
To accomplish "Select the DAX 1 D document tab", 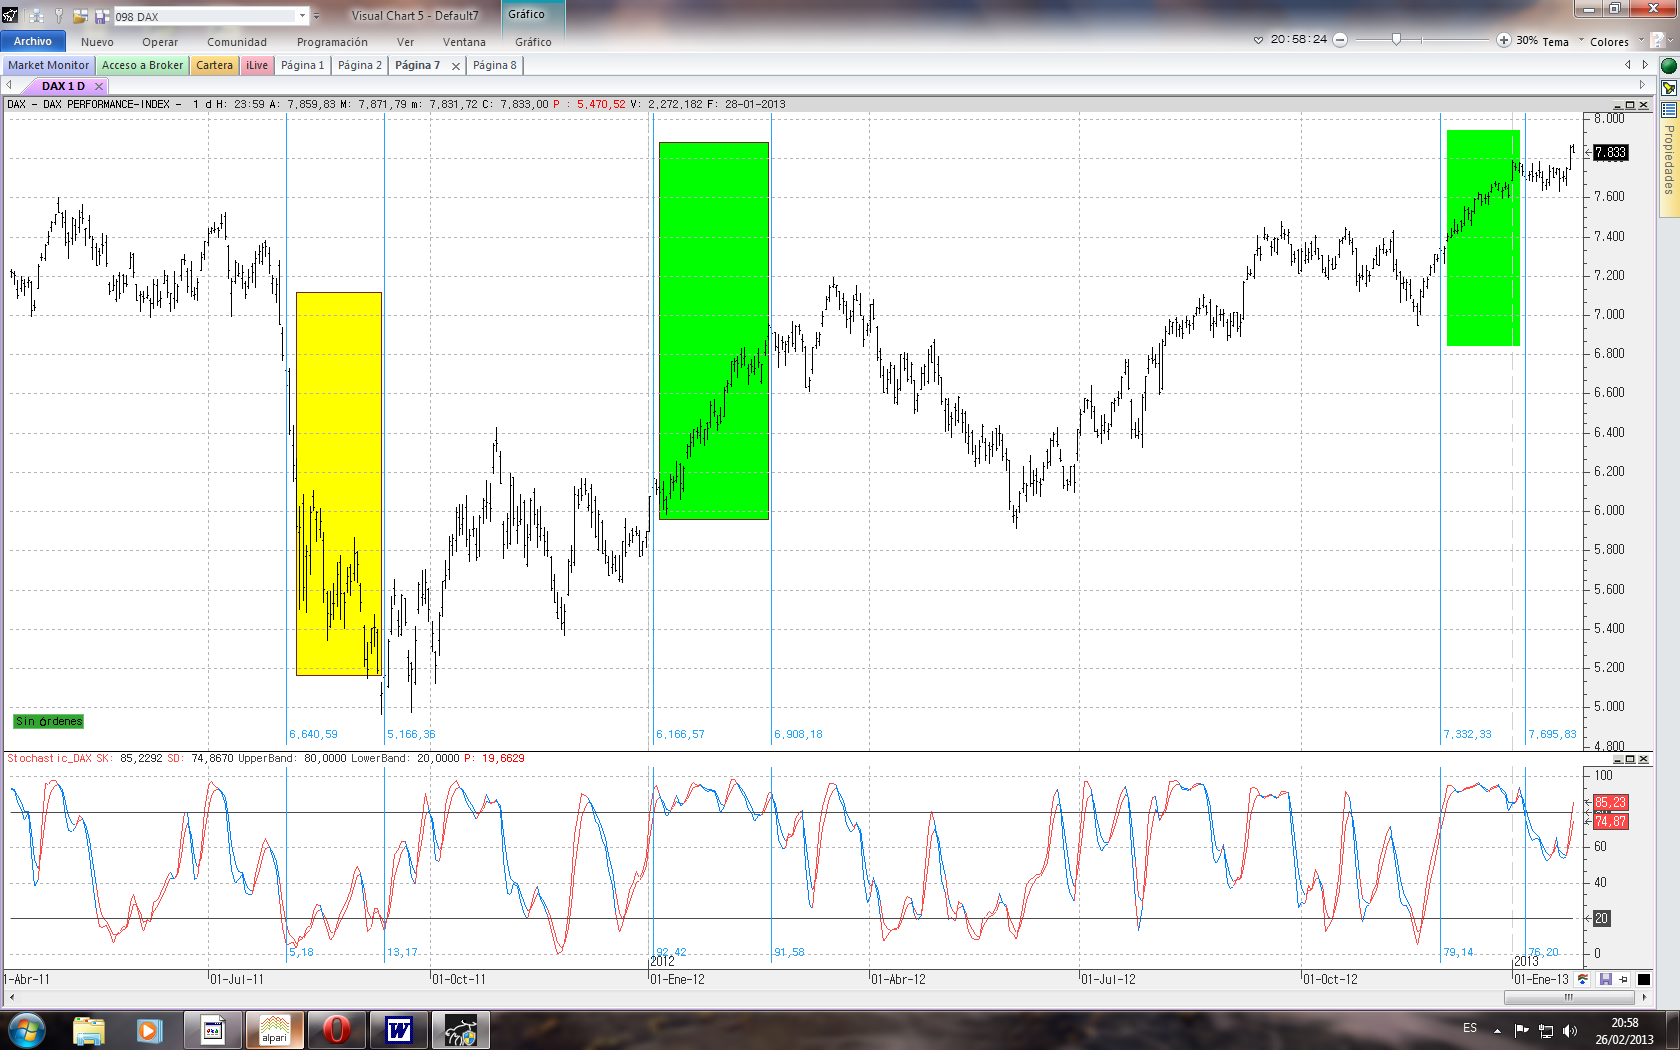I will 63,86.
